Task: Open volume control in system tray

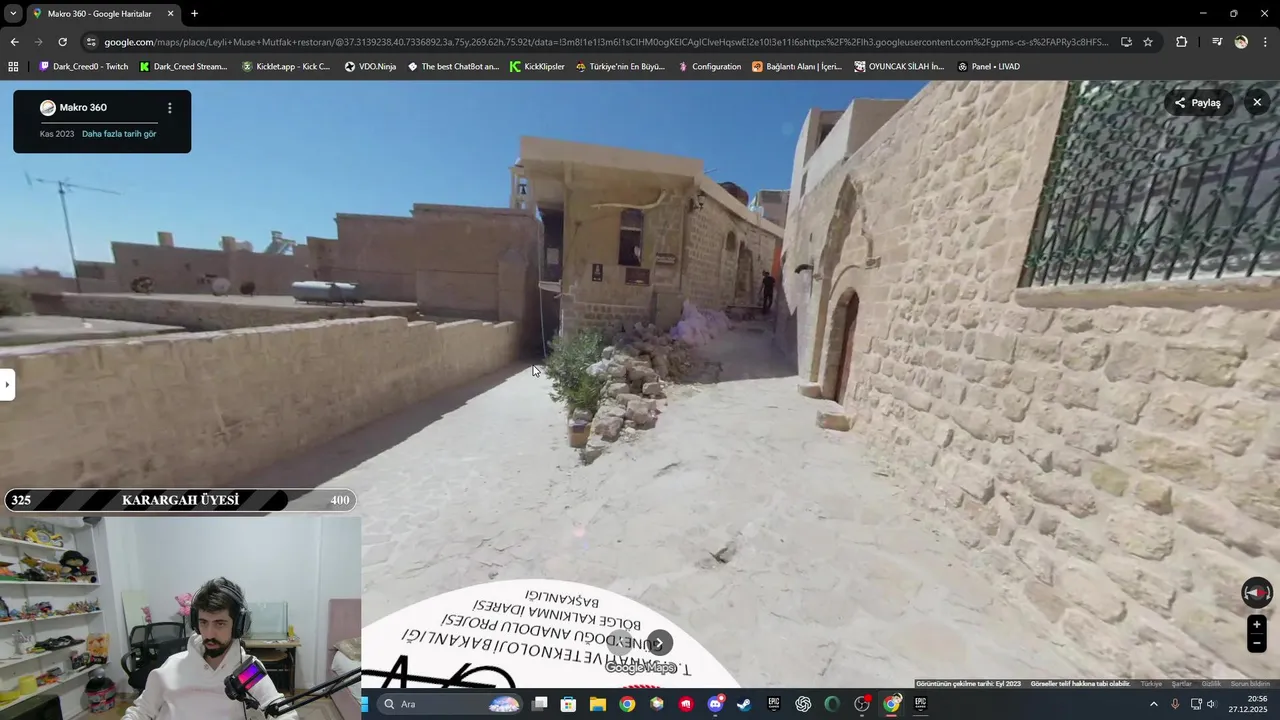Action: (1211, 704)
